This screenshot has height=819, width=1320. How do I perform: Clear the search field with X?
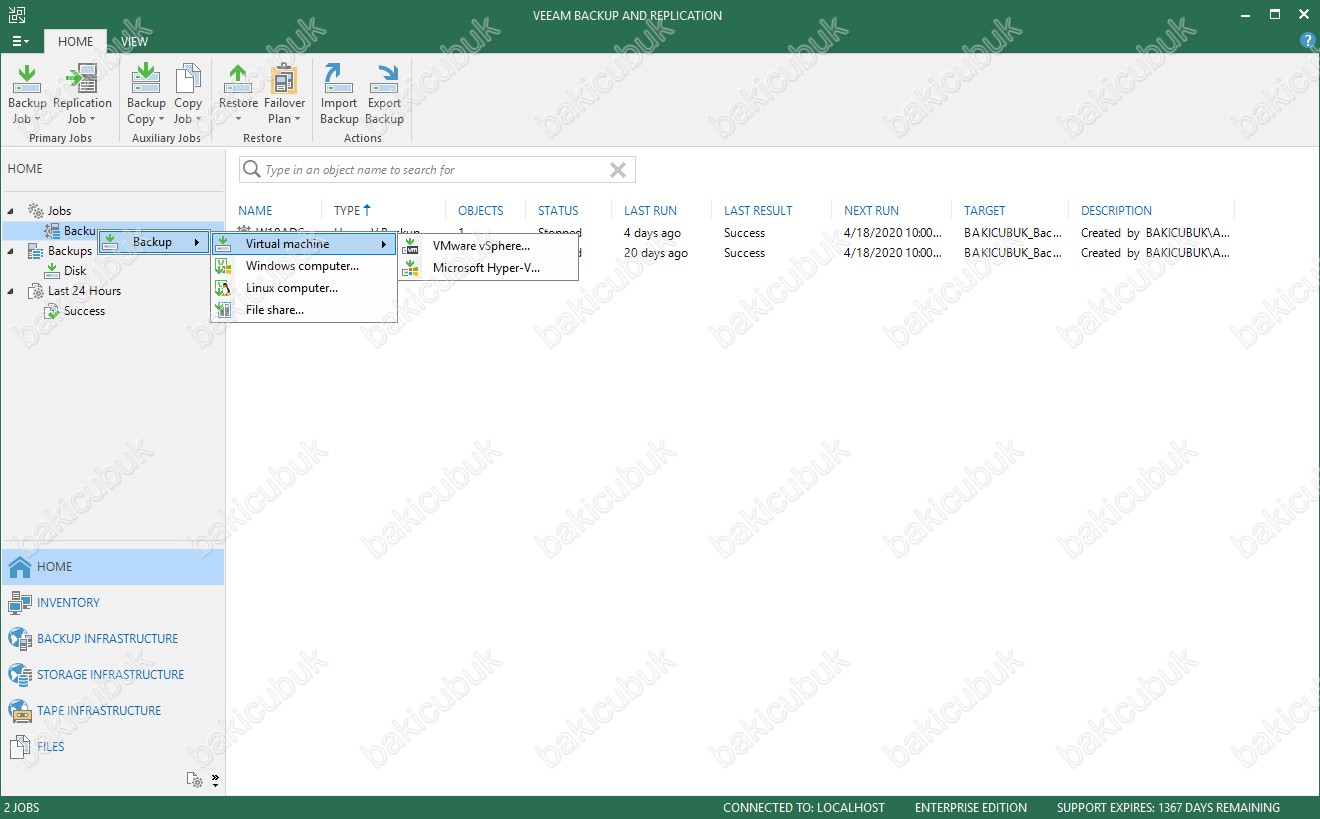[618, 170]
